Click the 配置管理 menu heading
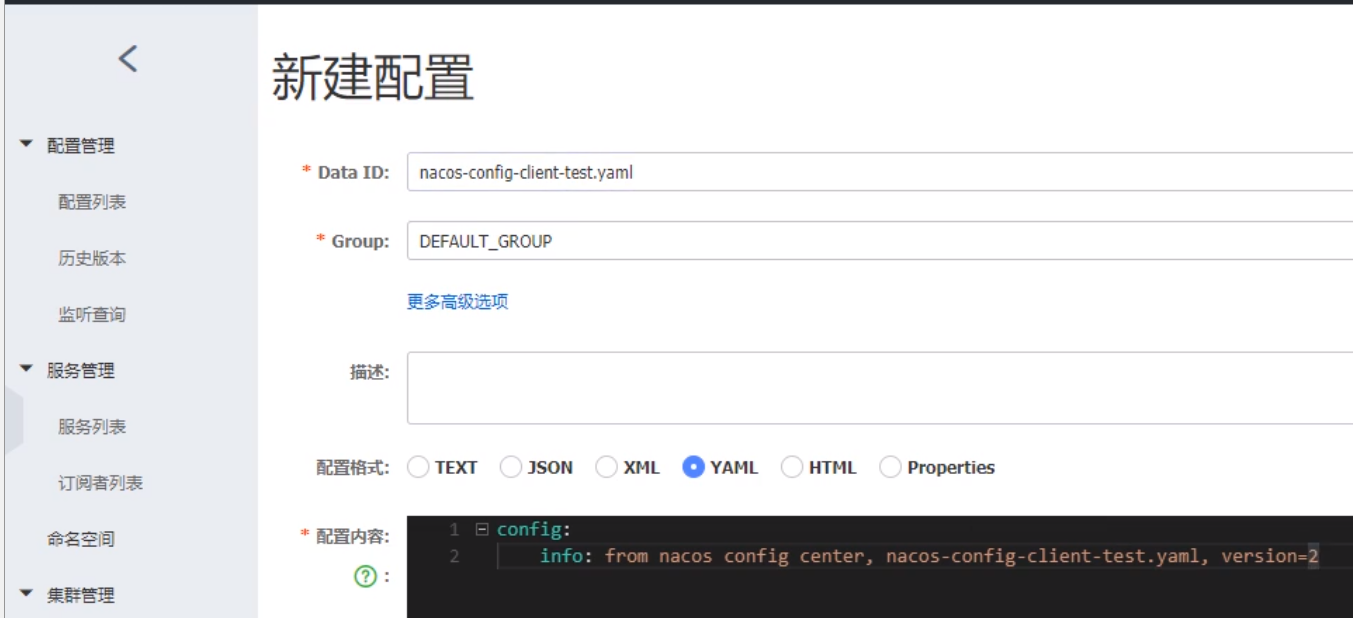Screen dimensions: 1353x618 (81, 146)
